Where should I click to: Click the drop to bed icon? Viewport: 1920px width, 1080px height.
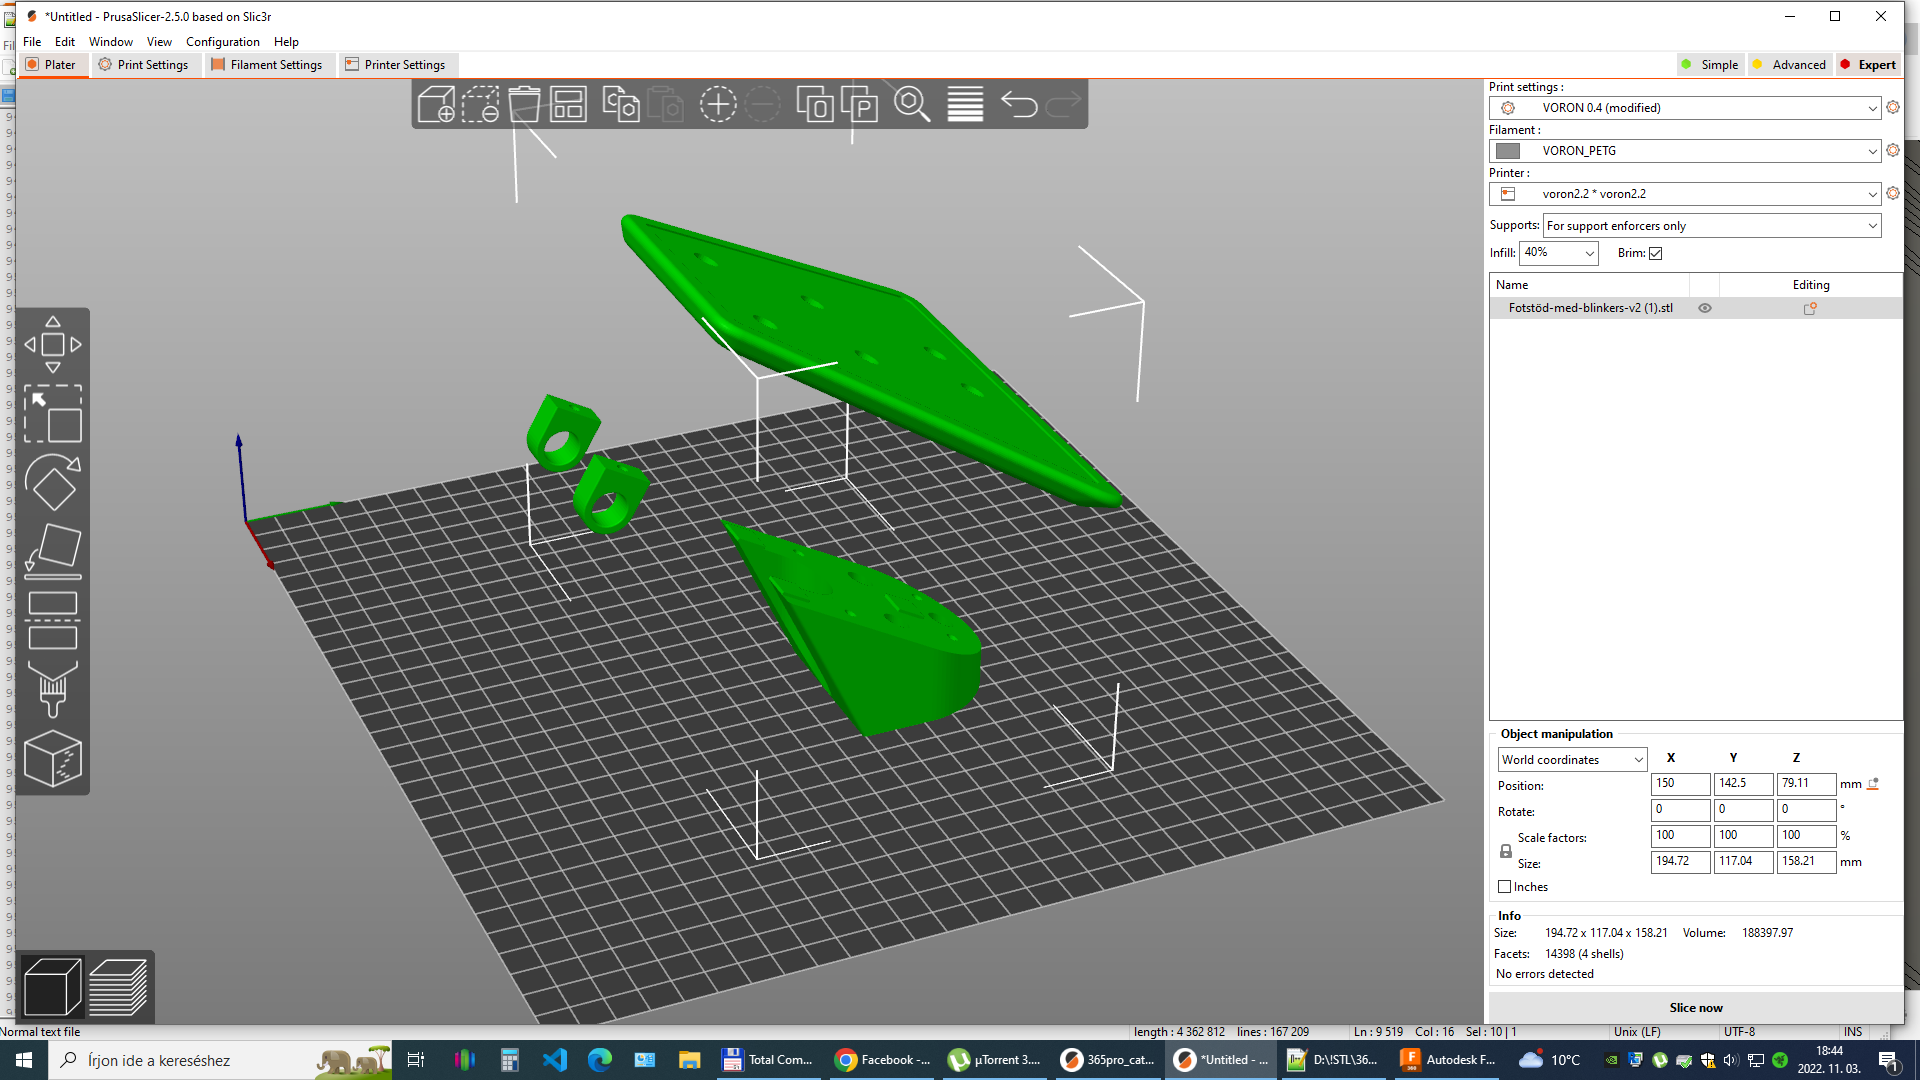click(1873, 784)
